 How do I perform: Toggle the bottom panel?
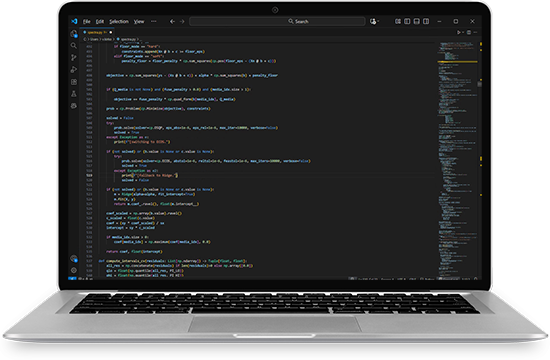416,21
